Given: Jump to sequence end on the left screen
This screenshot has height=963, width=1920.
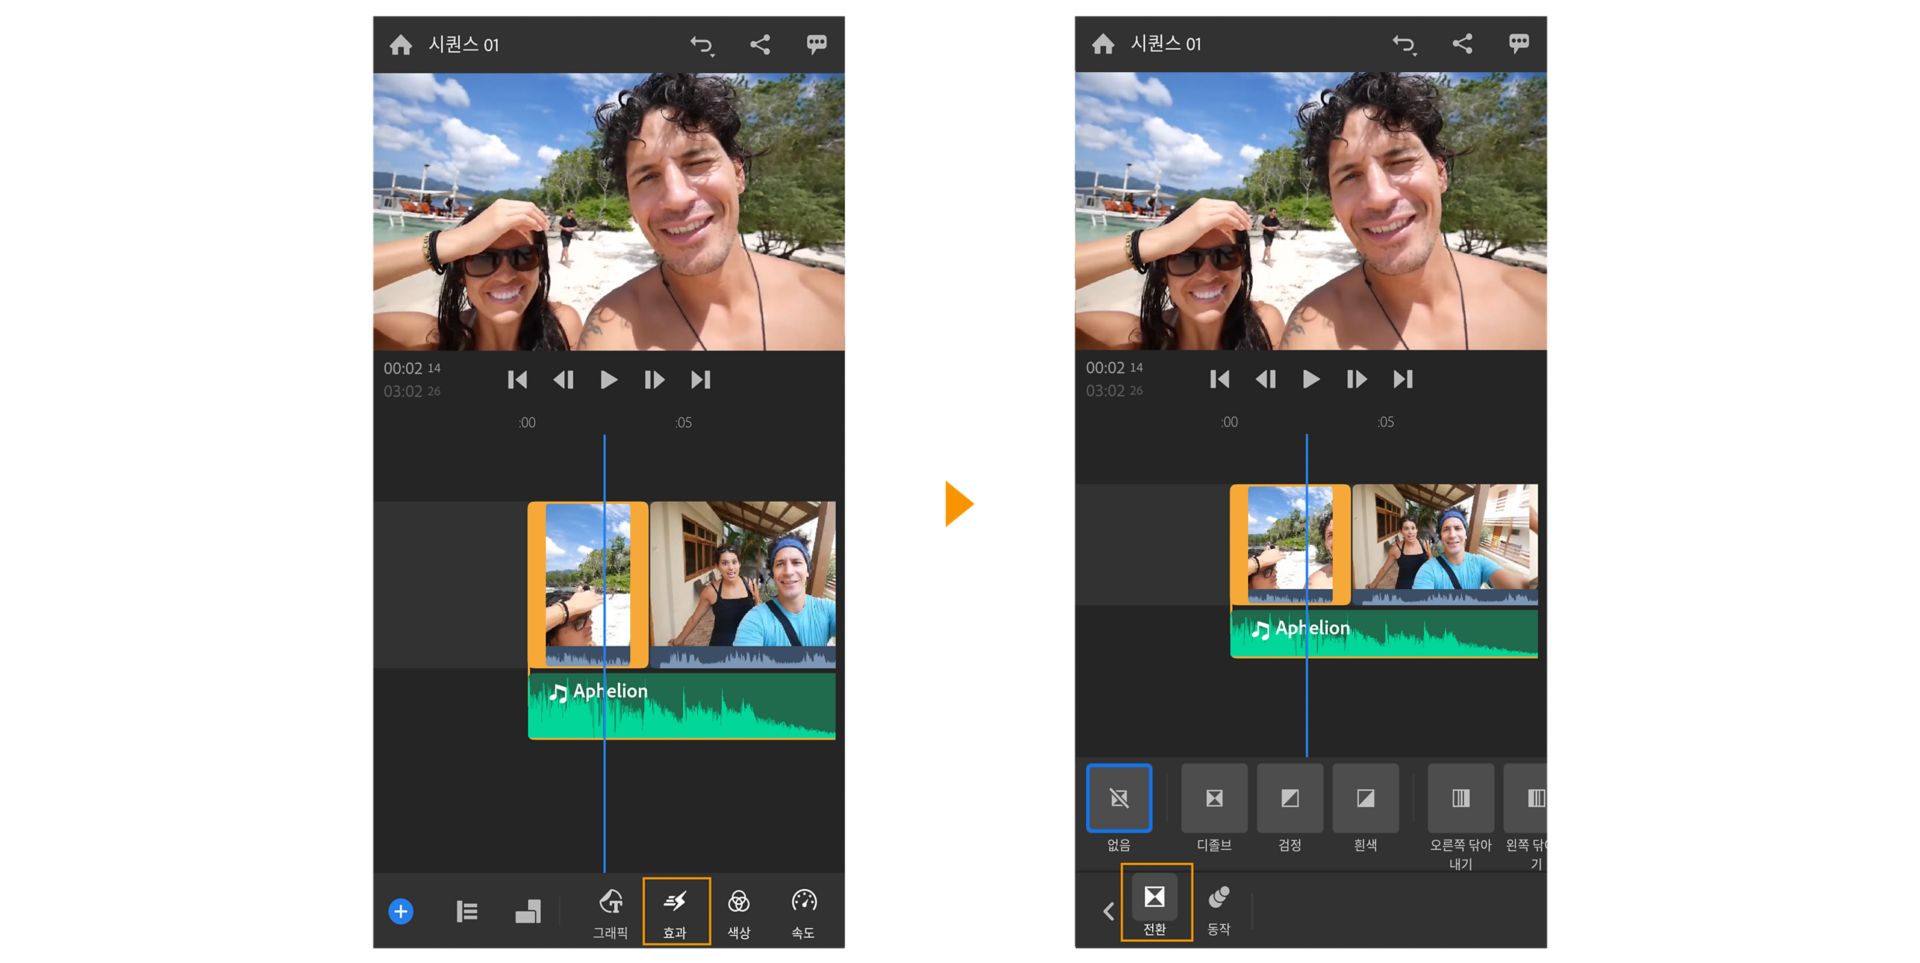Looking at the screenshot, I should pyautogui.click(x=701, y=380).
